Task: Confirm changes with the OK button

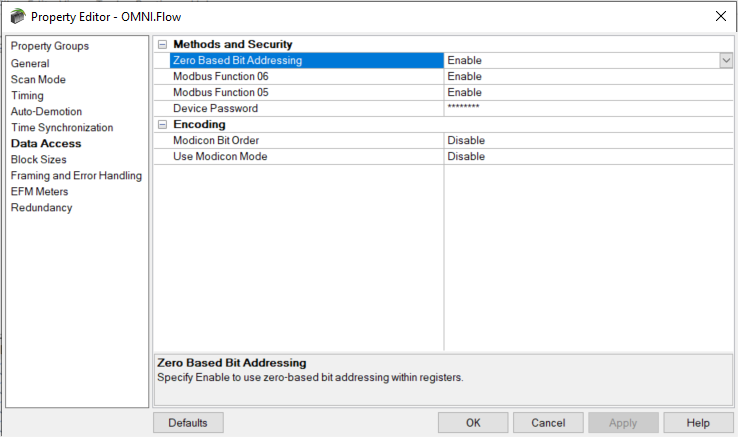Action: point(473,423)
